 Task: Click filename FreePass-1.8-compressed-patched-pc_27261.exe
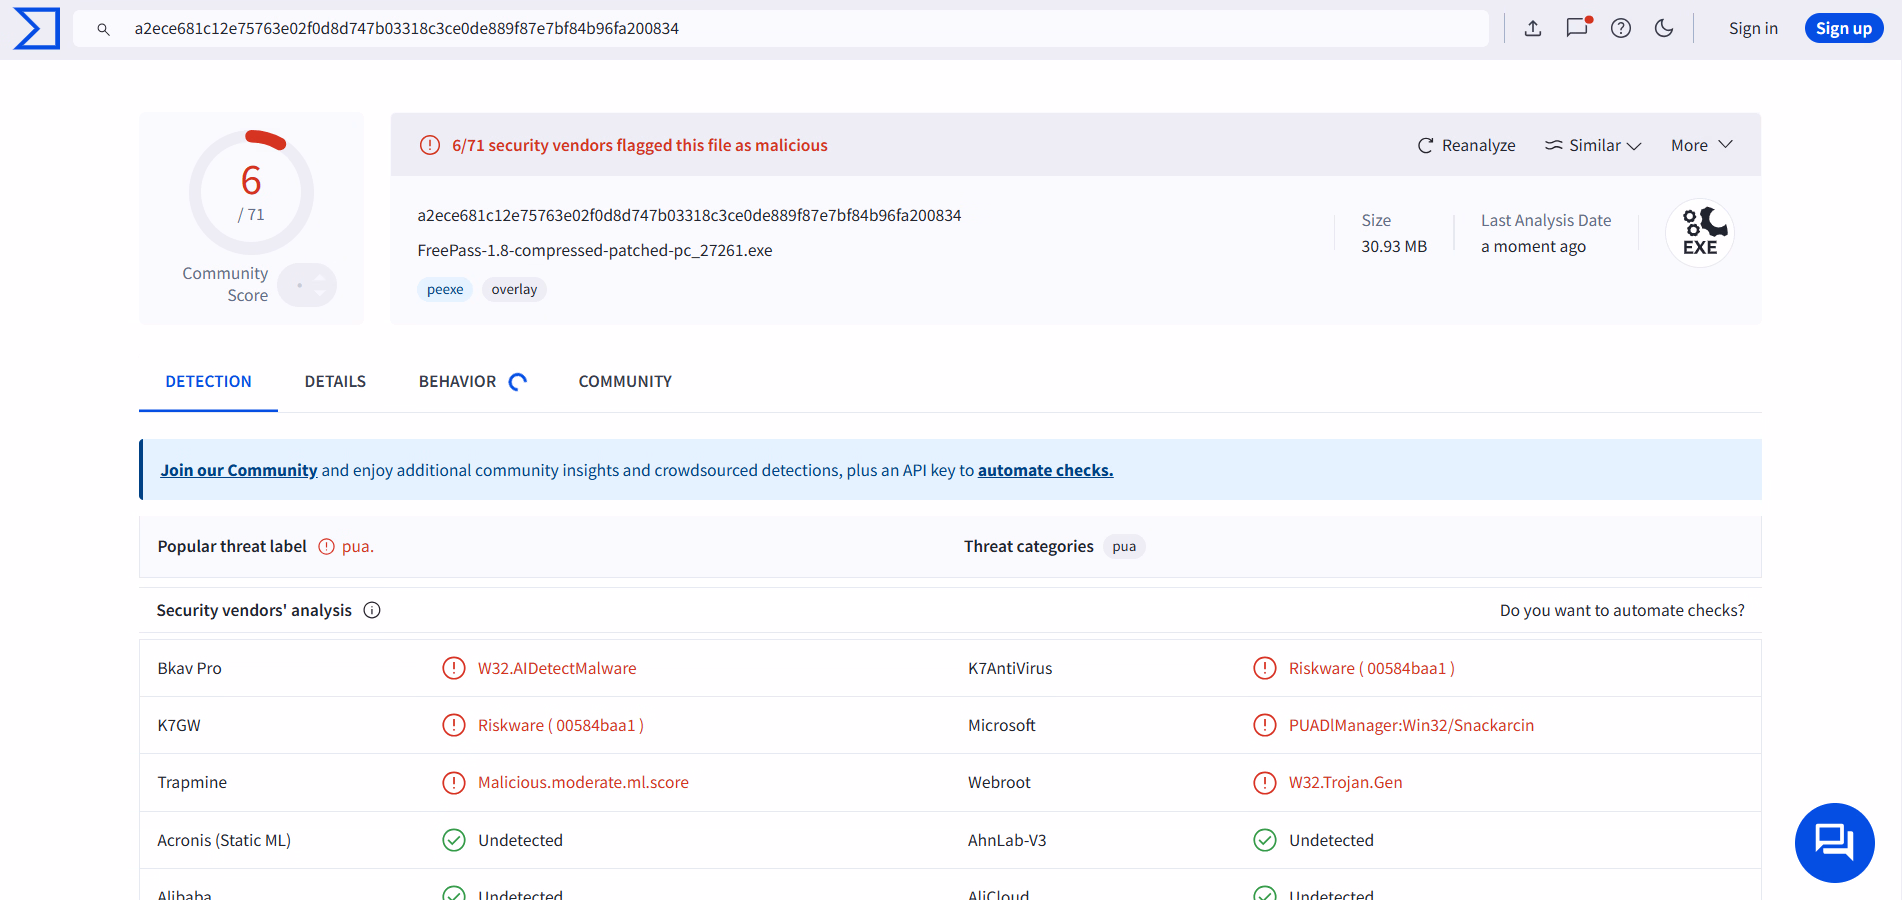tap(595, 250)
